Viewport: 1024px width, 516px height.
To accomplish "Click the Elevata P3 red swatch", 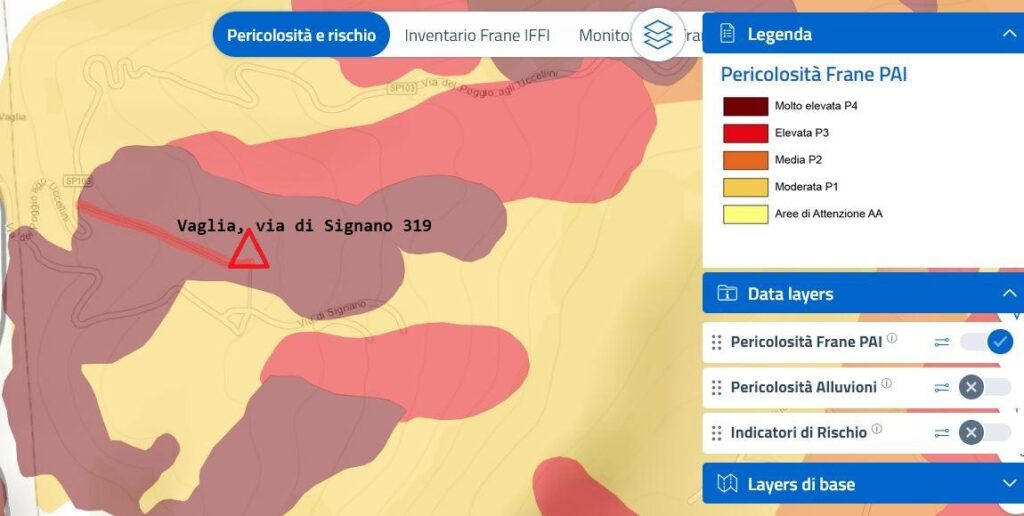I will click(x=745, y=133).
